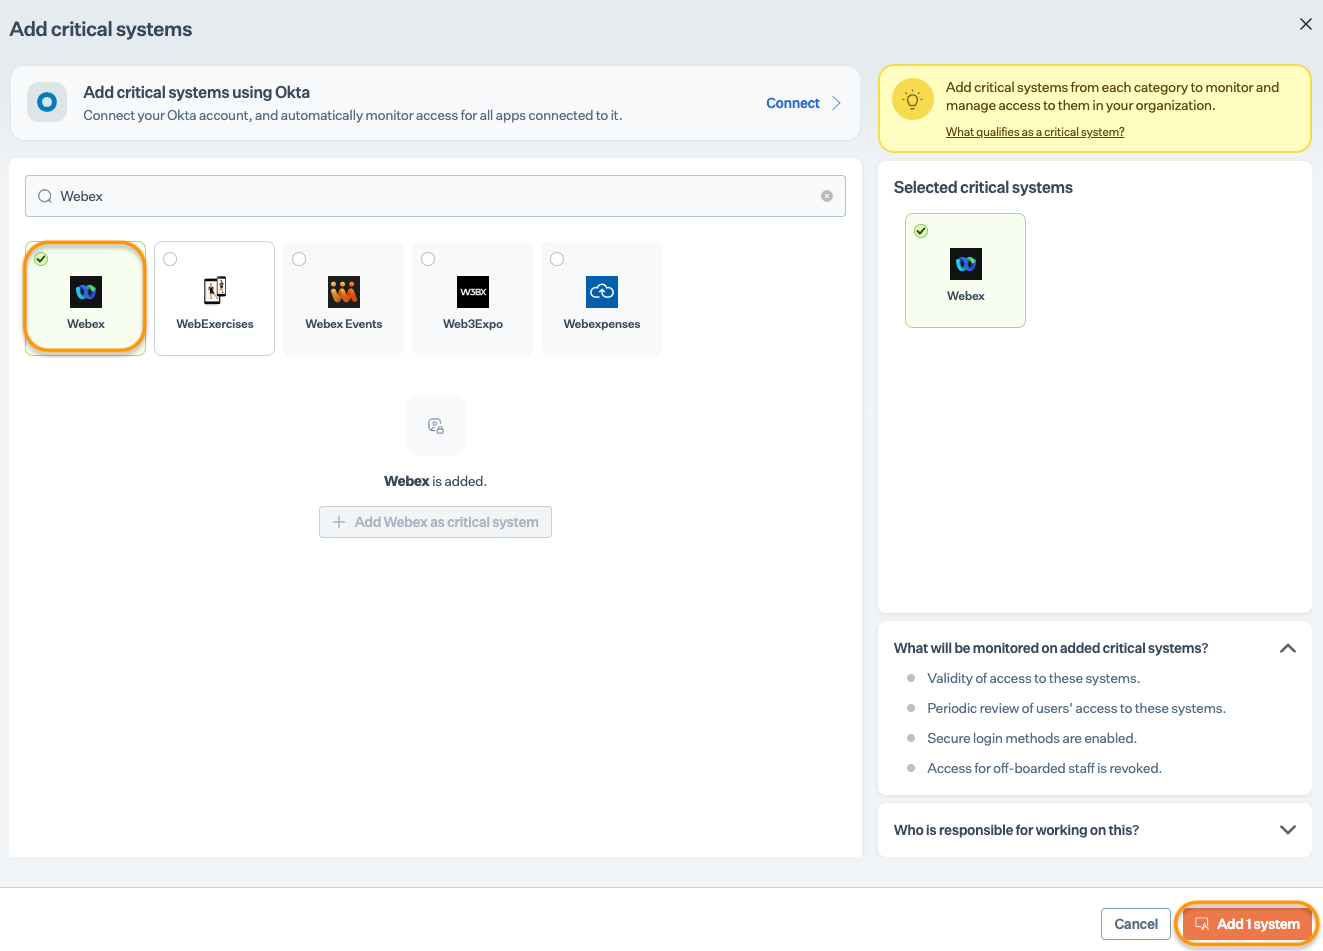The height and width of the screenshot is (951, 1323).
Task: Expand 'Who is responsible for working on this?'
Action: pyautogui.click(x=1288, y=830)
